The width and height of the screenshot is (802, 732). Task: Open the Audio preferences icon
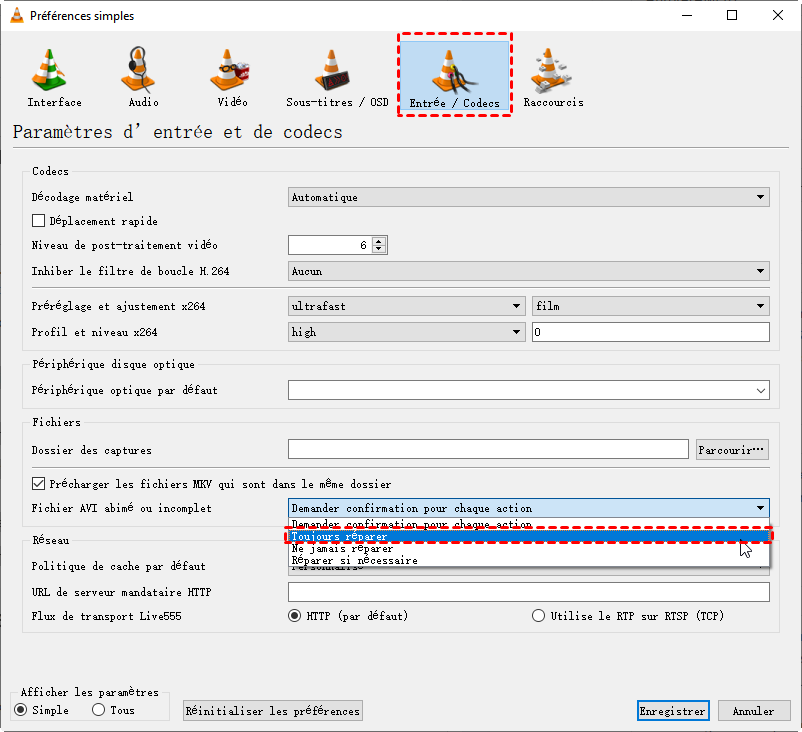pyautogui.click(x=143, y=76)
